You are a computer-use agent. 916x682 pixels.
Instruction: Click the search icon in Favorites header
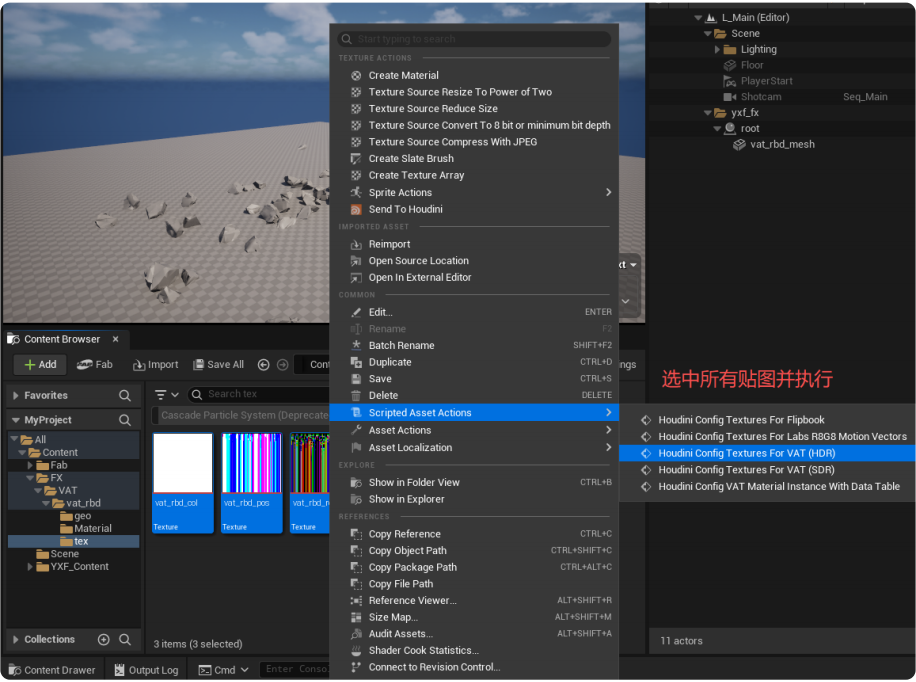125,396
